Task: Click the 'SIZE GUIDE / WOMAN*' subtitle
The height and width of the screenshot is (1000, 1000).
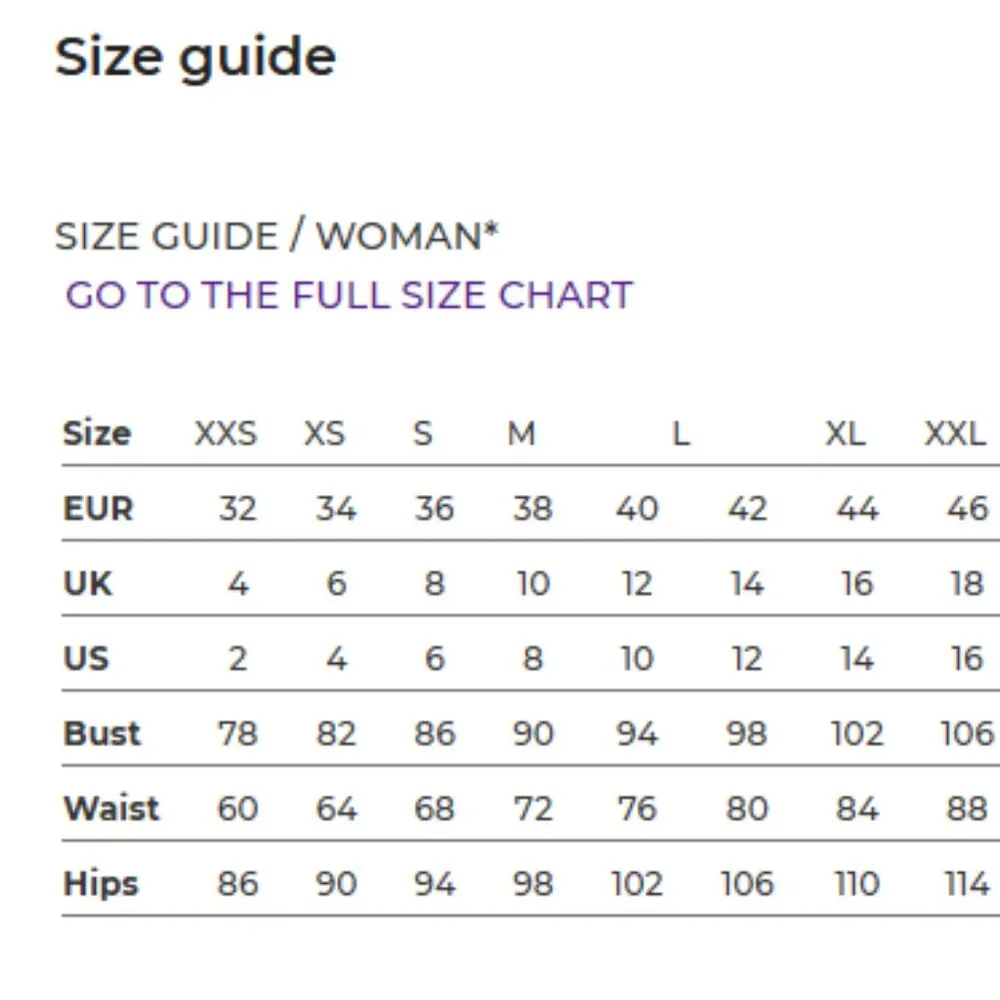Action: (276, 236)
